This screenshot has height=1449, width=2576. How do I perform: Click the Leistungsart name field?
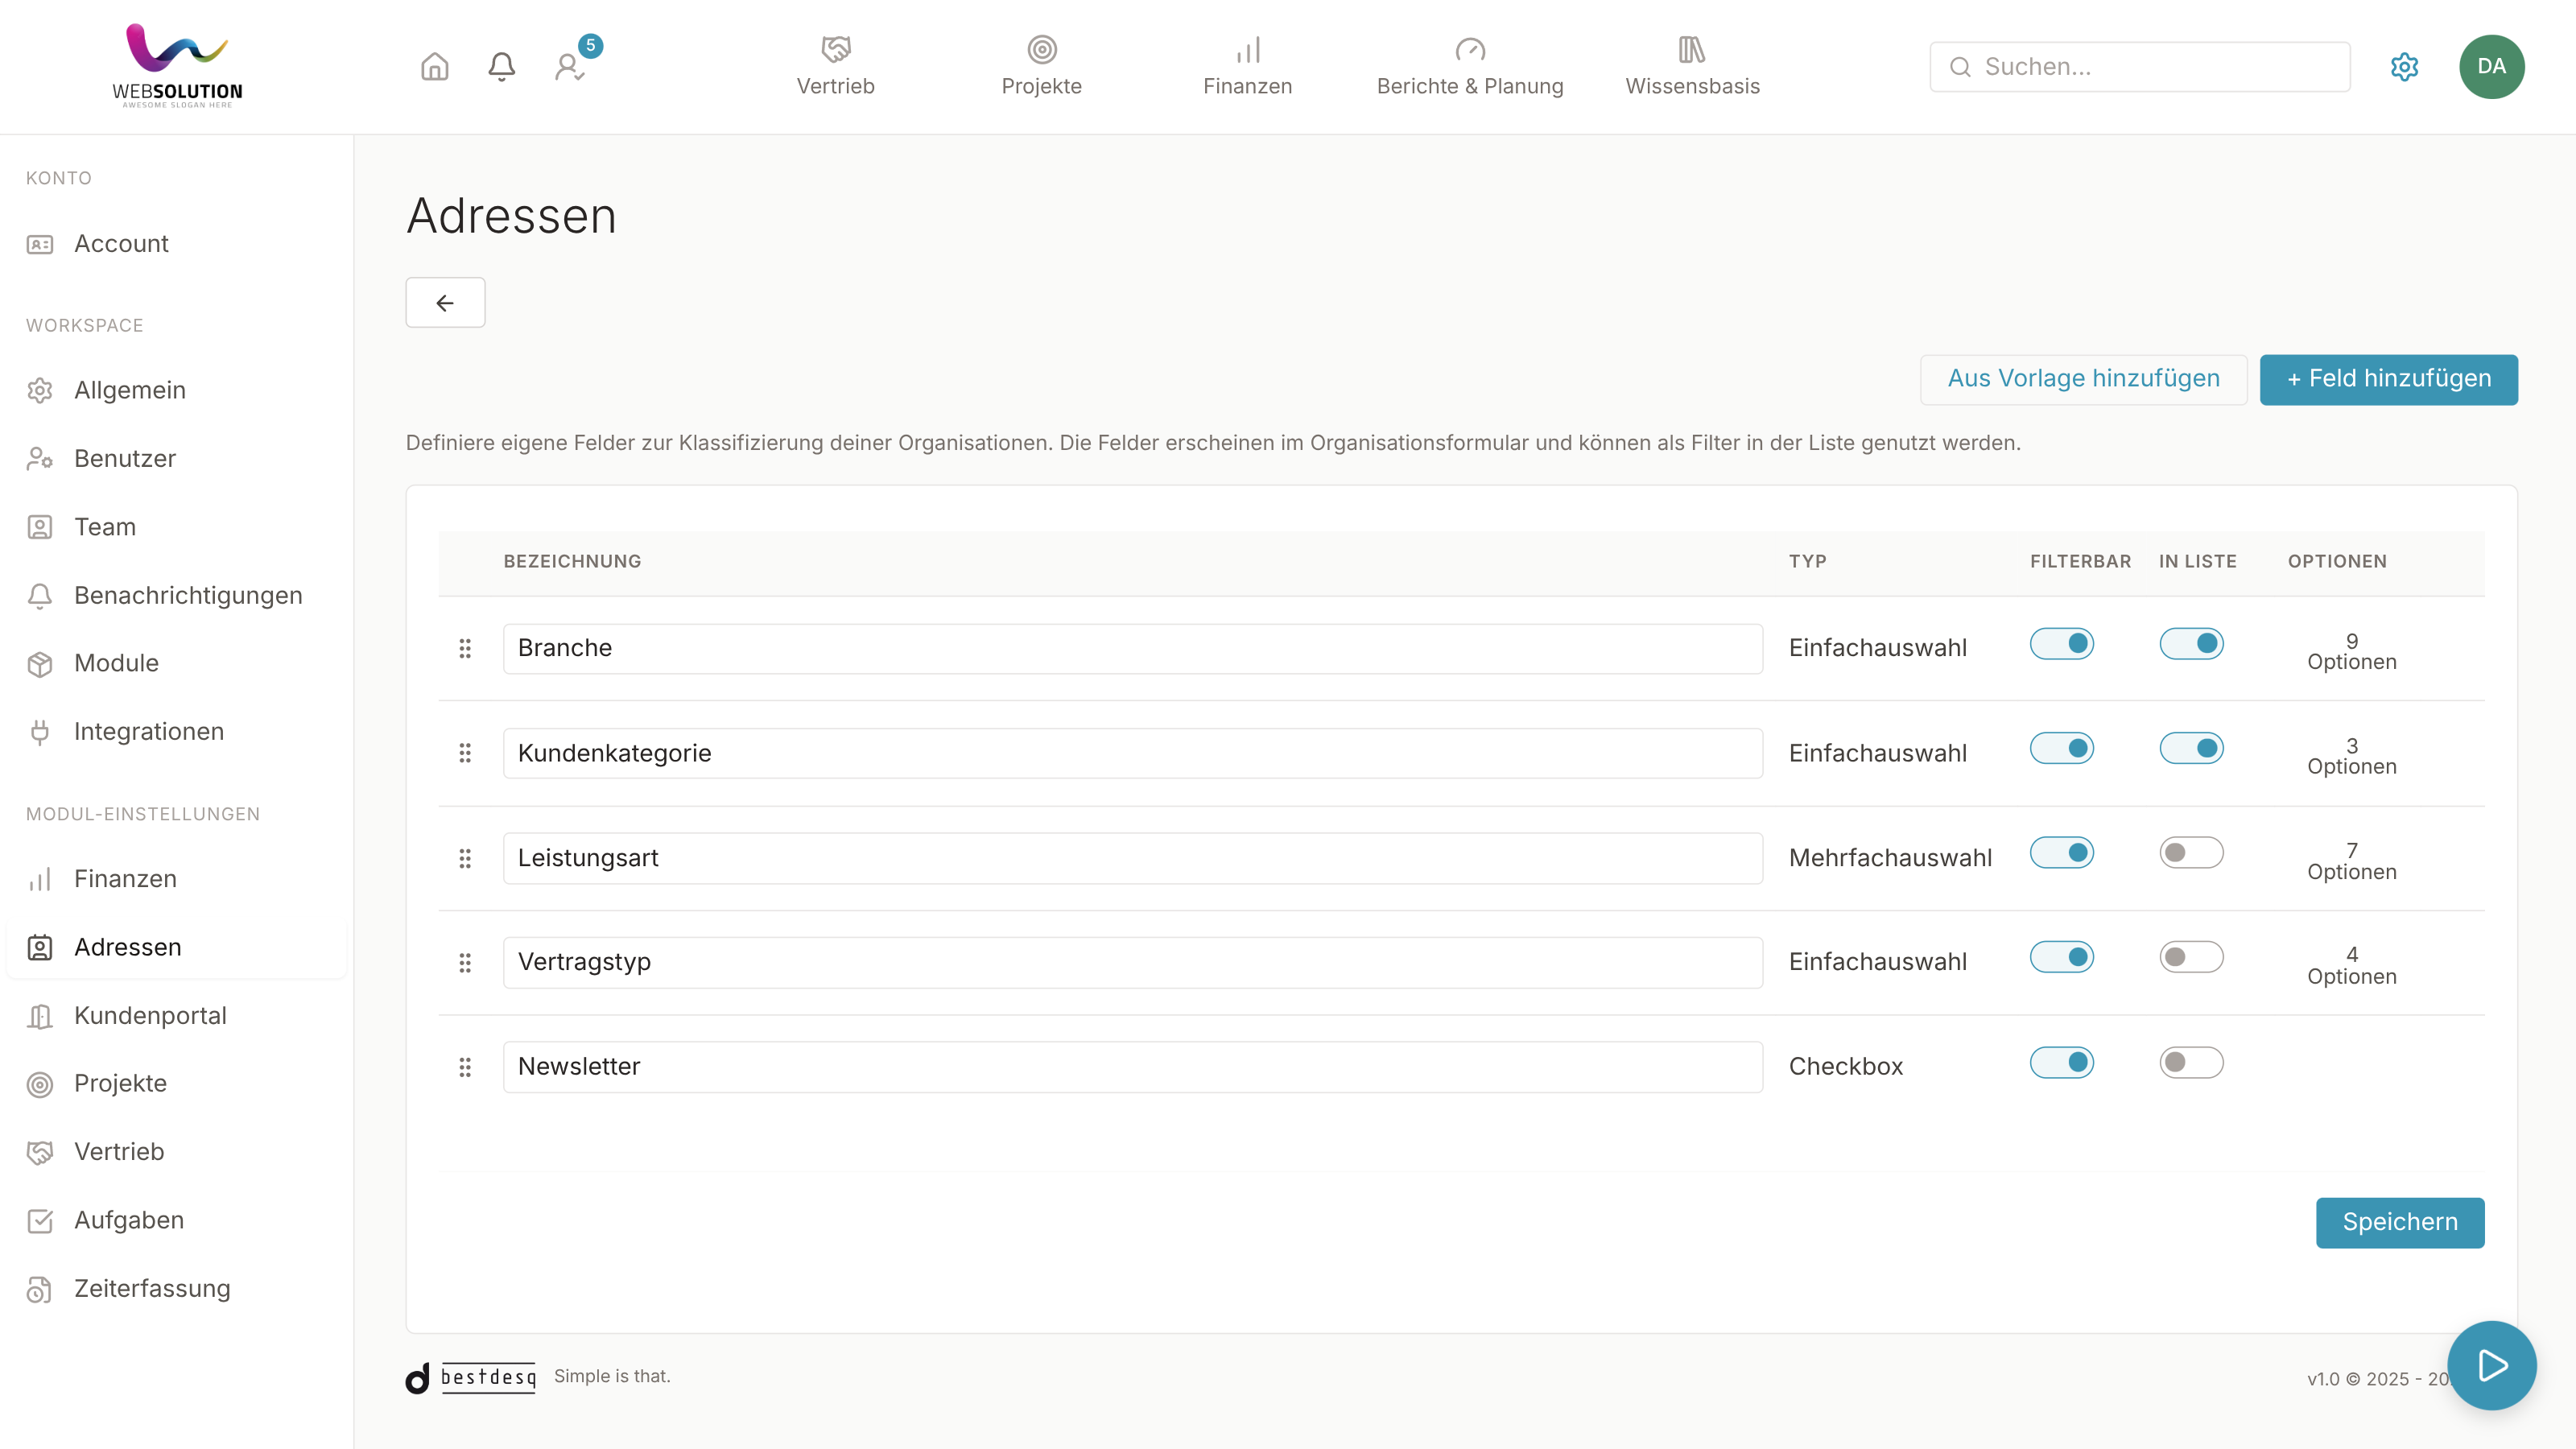click(1132, 858)
